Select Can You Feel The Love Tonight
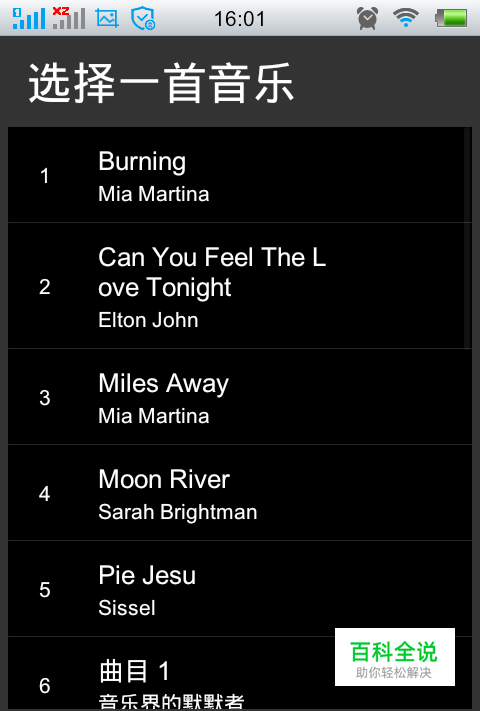 click(240, 286)
